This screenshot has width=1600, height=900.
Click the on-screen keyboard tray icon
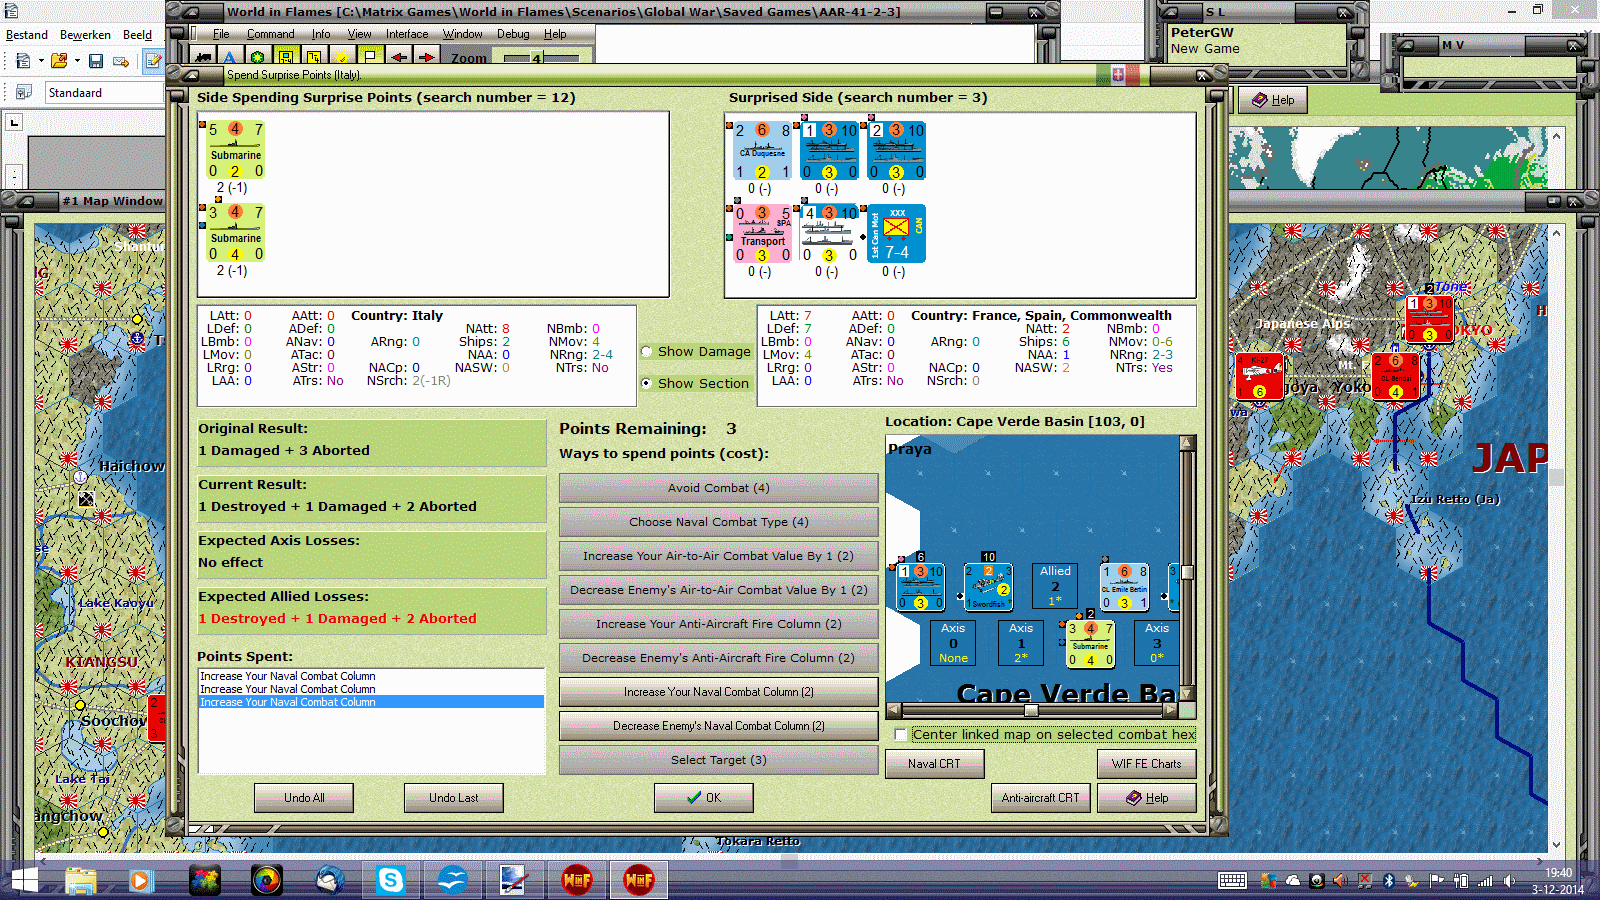pyautogui.click(x=1232, y=880)
